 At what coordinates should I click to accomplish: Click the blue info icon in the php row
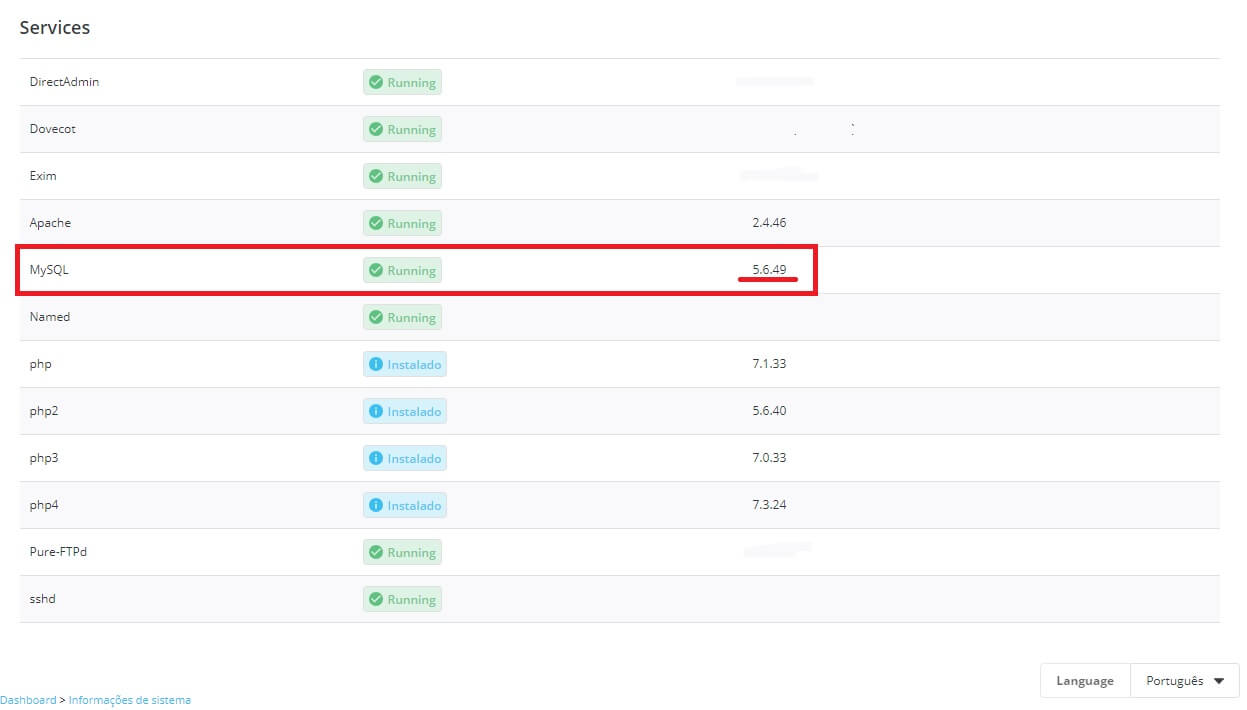376,364
